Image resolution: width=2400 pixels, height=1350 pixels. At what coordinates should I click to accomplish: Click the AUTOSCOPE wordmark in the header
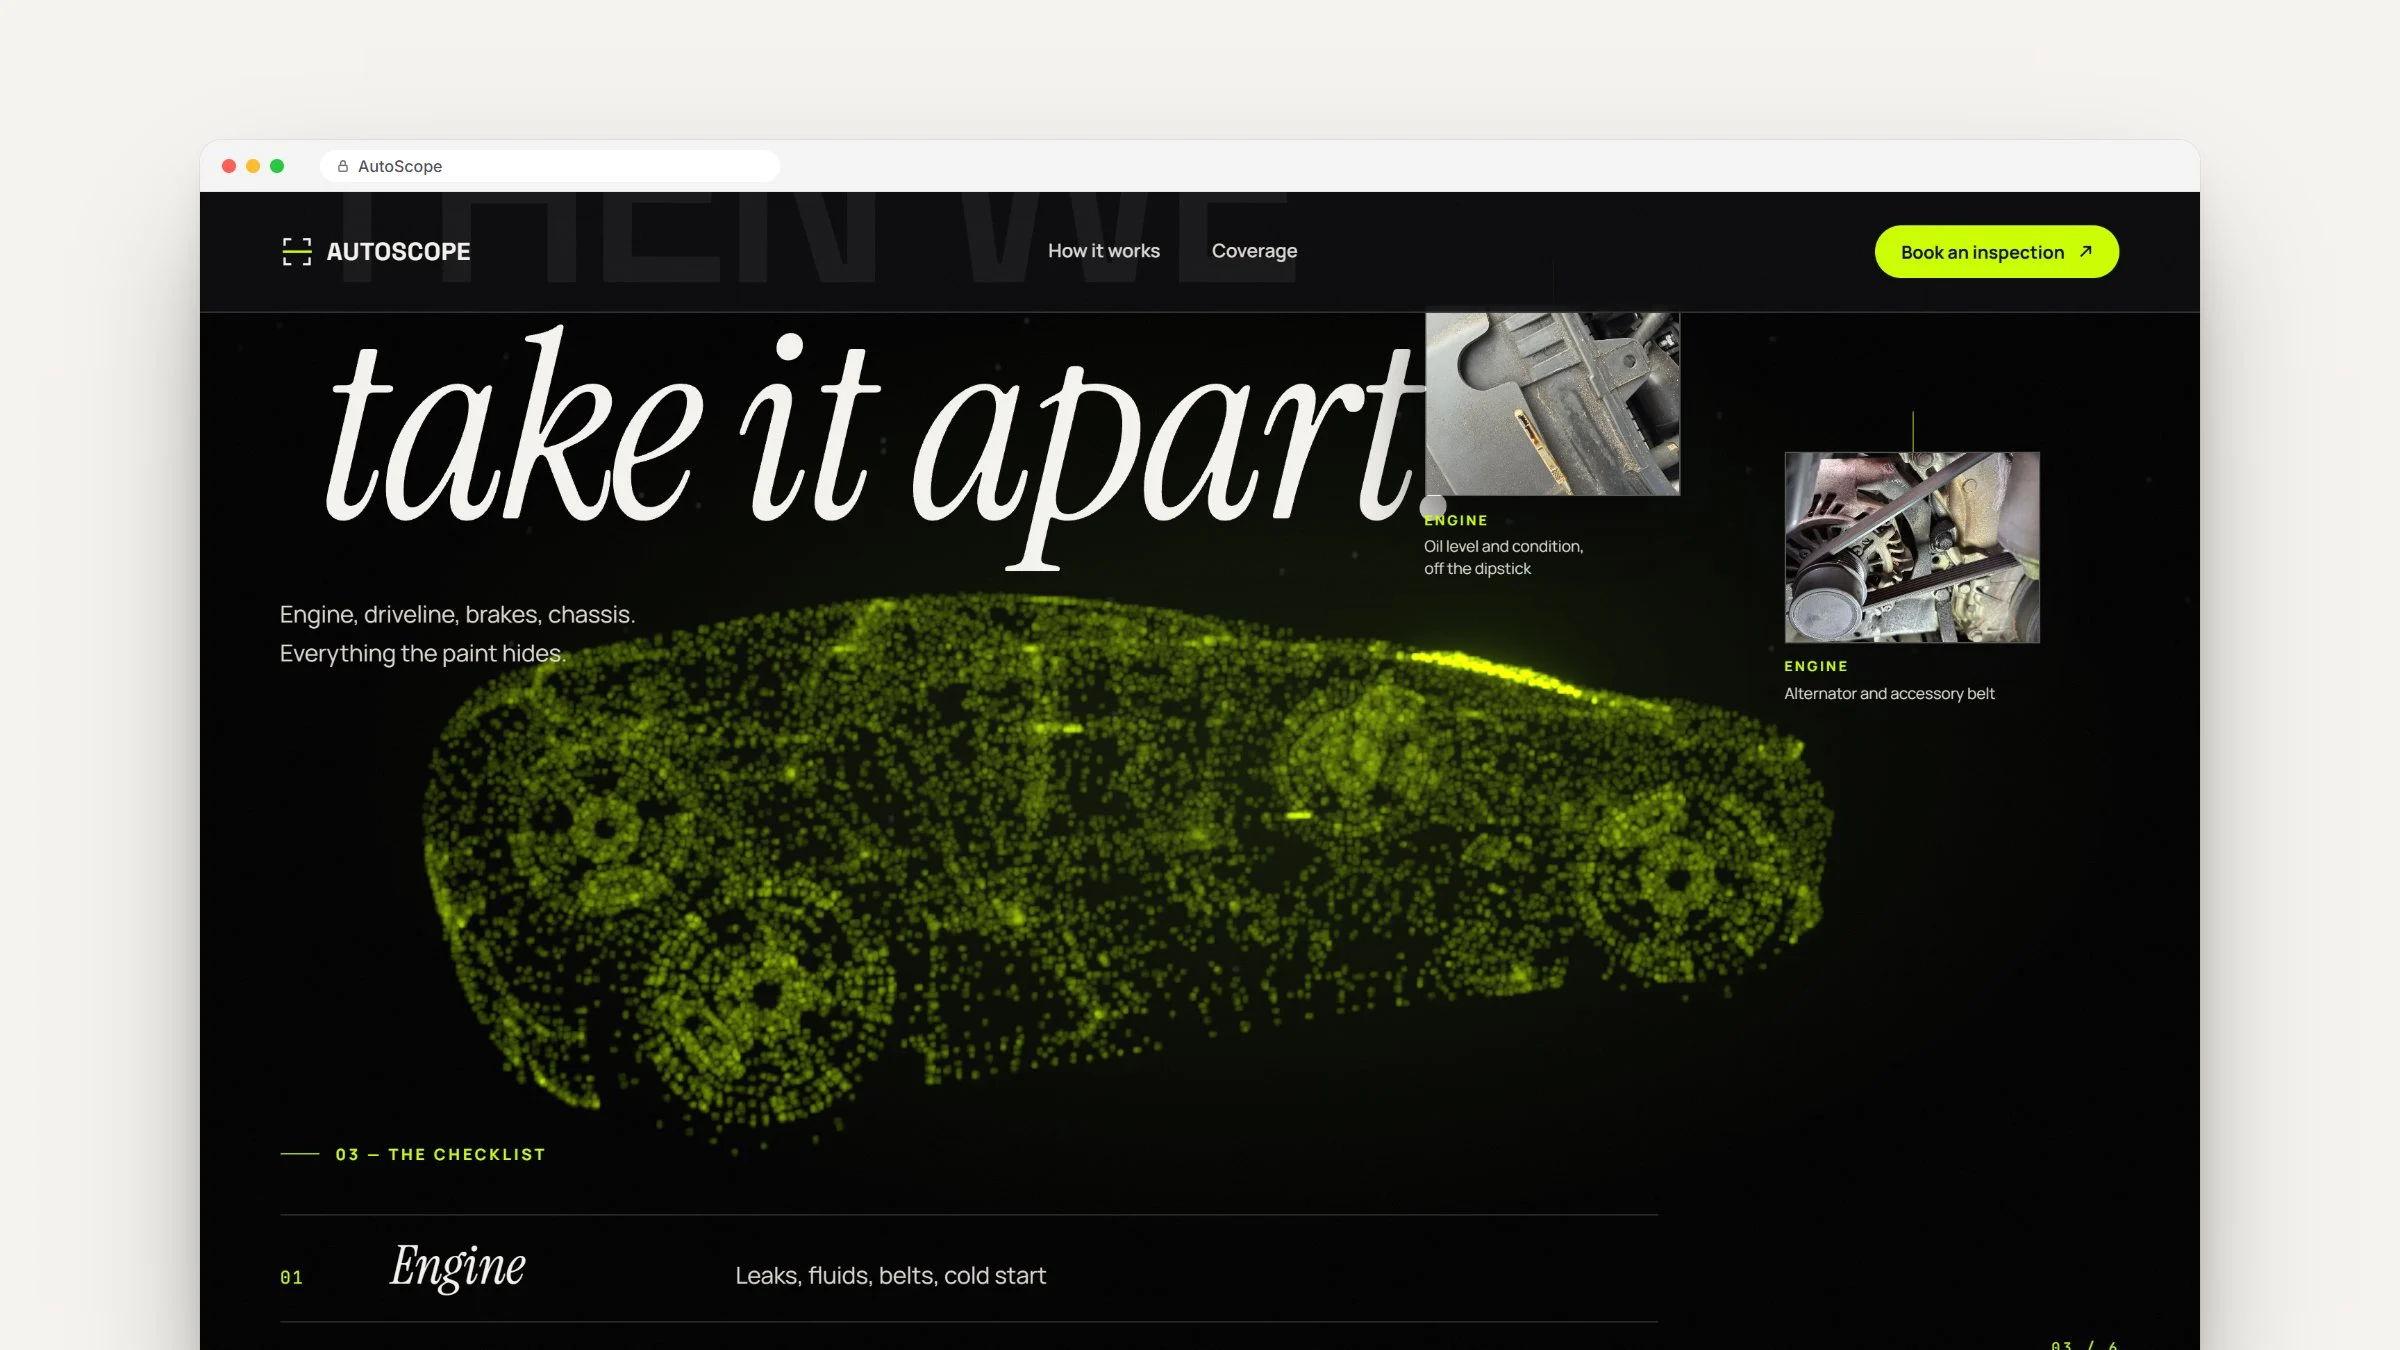click(x=398, y=252)
